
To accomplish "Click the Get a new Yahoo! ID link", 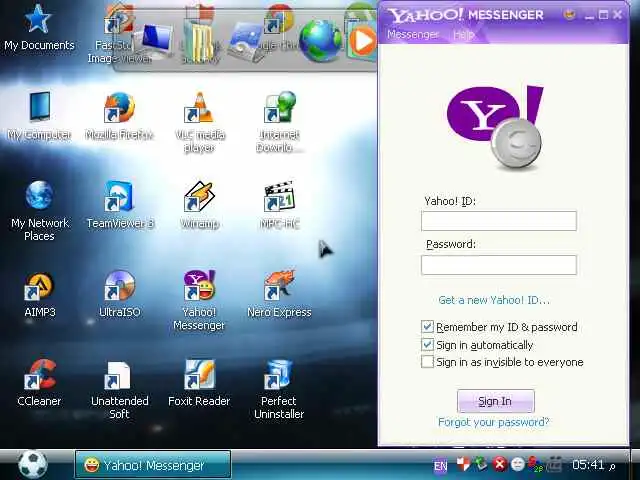I will [494, 300].
